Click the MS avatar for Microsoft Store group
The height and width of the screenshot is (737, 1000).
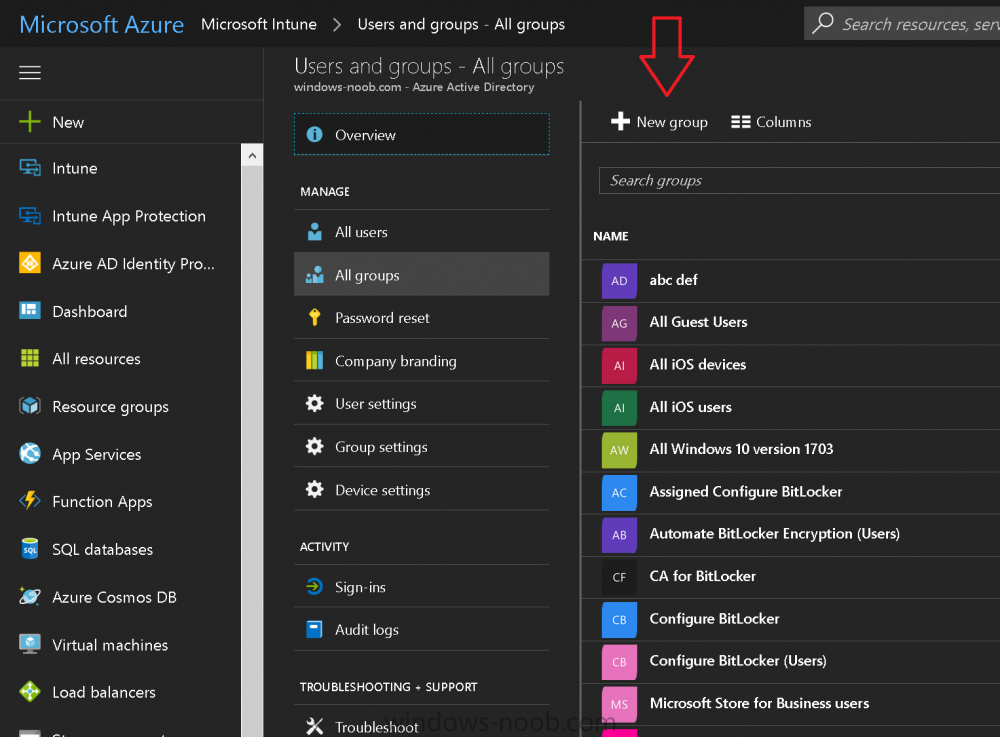(619, 704)
